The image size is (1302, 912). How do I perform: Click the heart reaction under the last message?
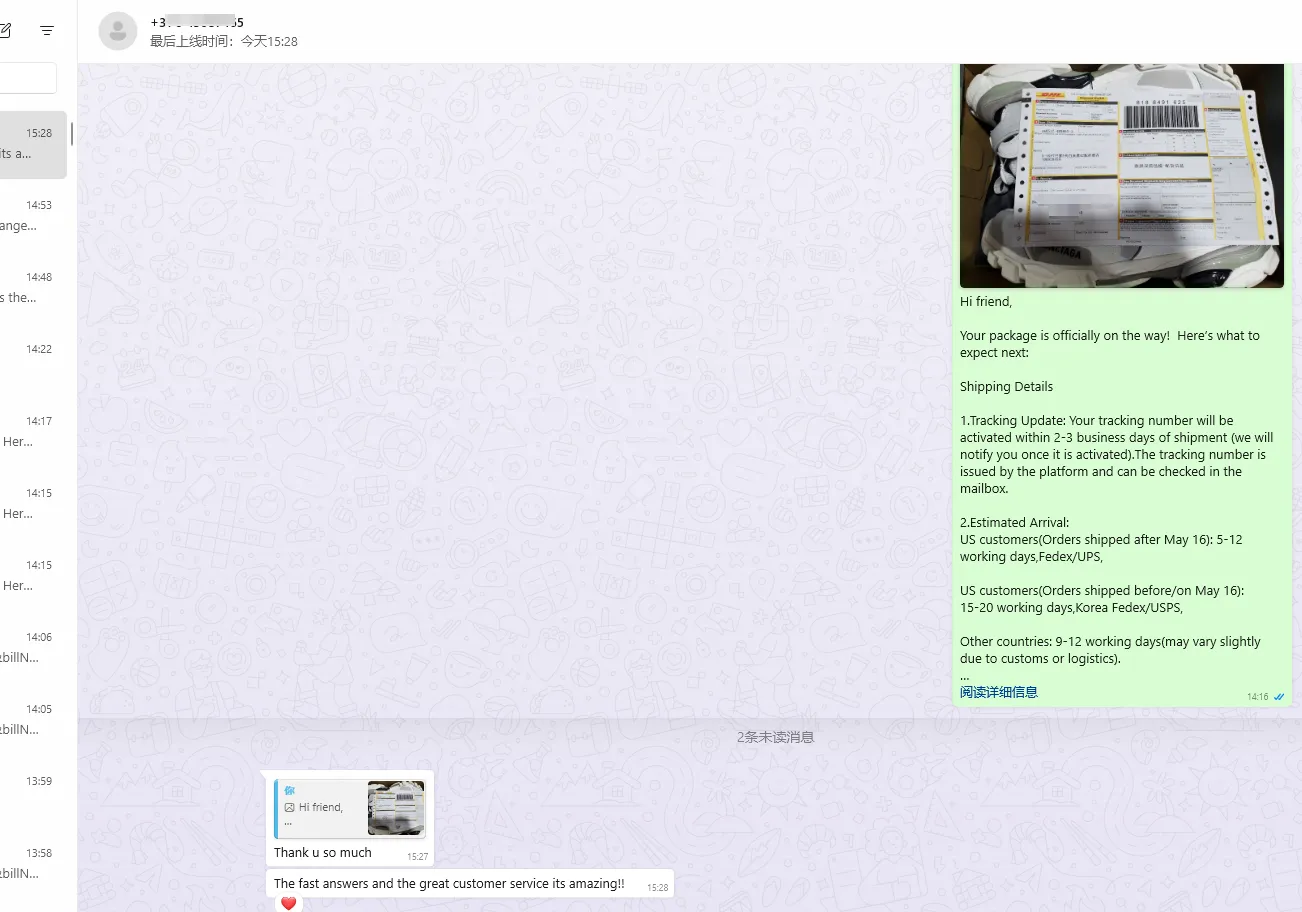click(x=289, y=904)
